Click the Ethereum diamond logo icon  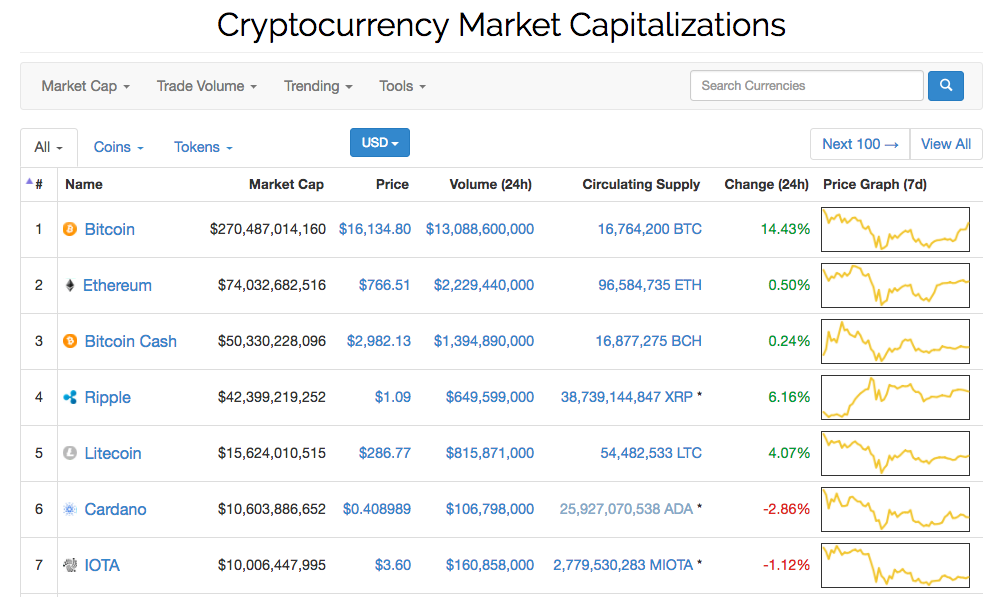70,285
